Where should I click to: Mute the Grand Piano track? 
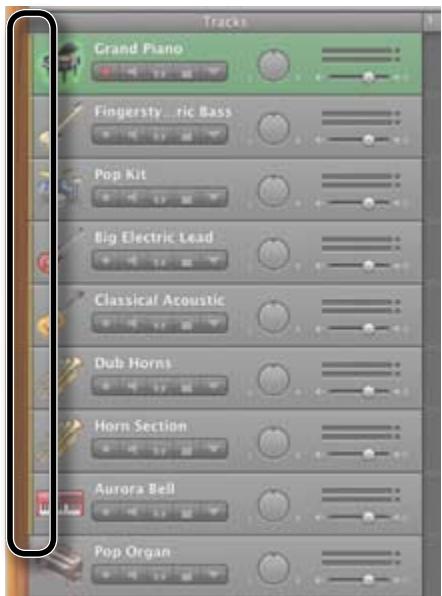pos(132,72)
